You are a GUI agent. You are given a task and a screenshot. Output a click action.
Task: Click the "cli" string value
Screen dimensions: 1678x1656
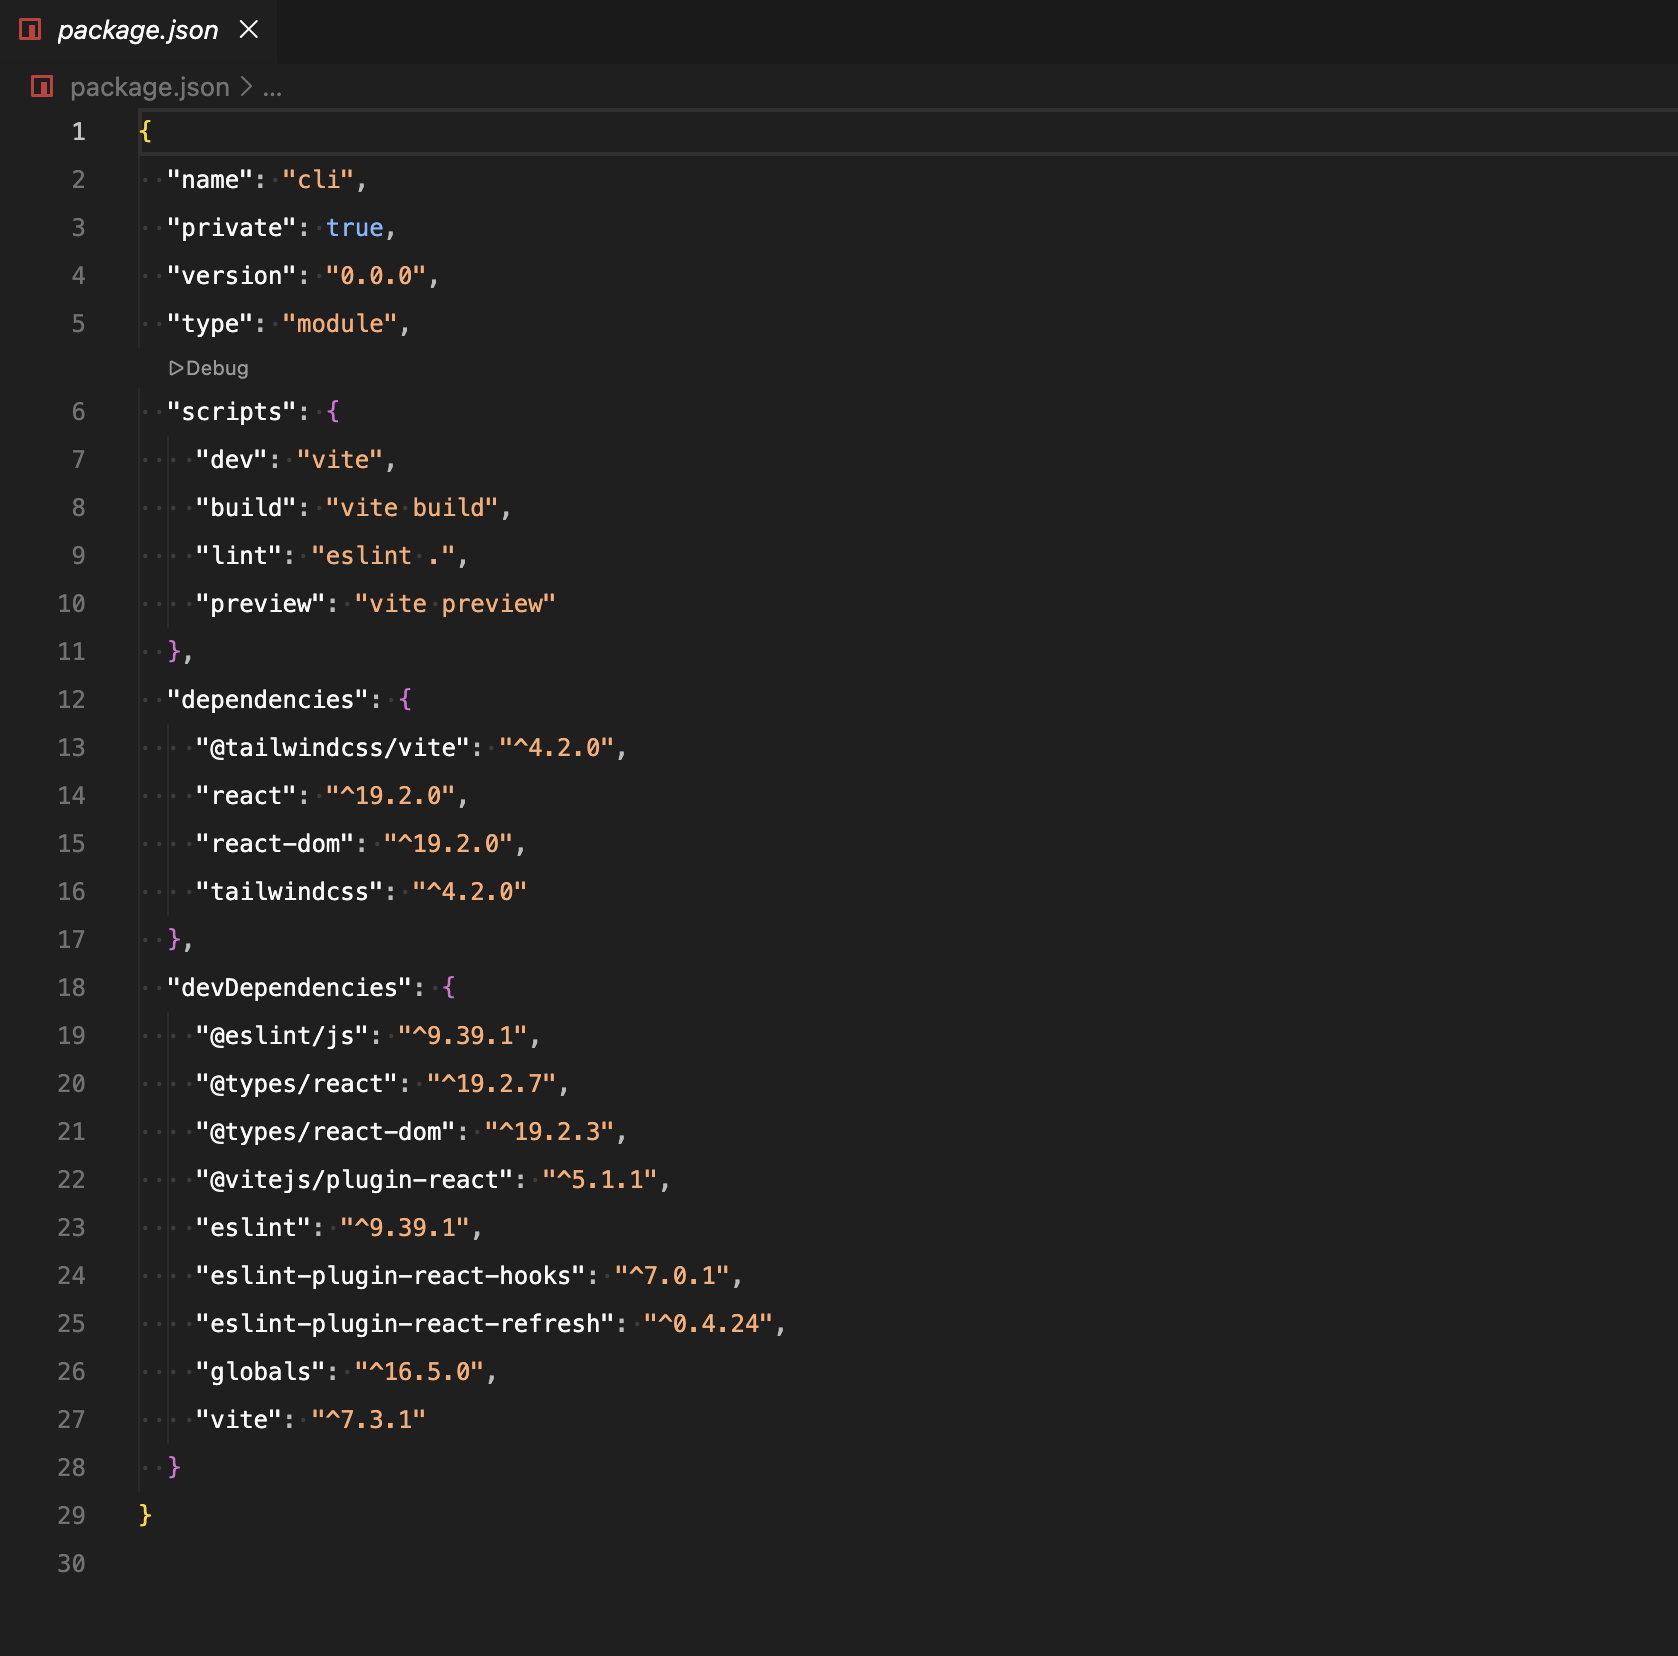tap(318, 179)
